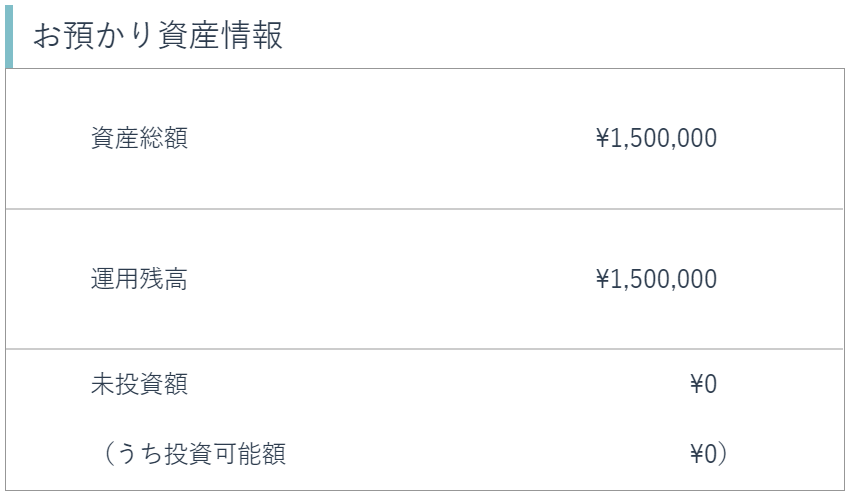Viewport: 851px width, 497px height.
Task: Click the yen sign in the 投資可能額 amount
Action: (697, 454)
